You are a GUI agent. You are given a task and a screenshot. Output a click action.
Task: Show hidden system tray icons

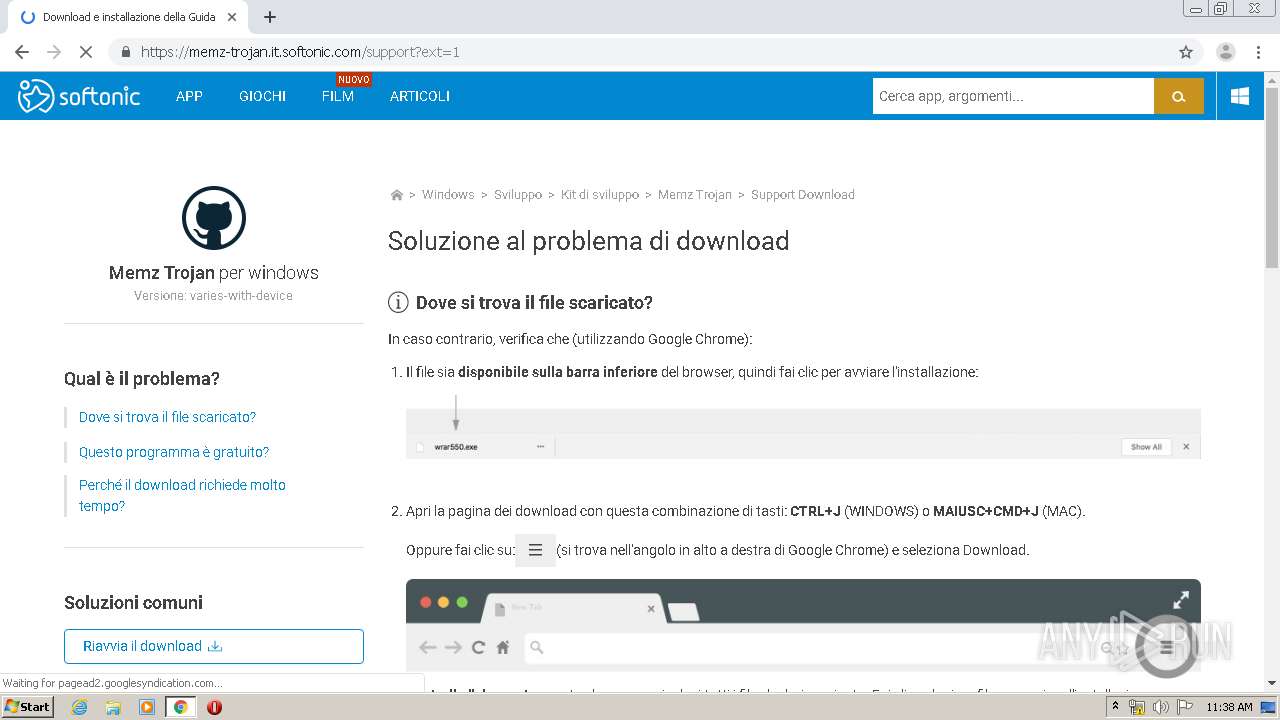pyautogui.click(x=1115, y=707)
